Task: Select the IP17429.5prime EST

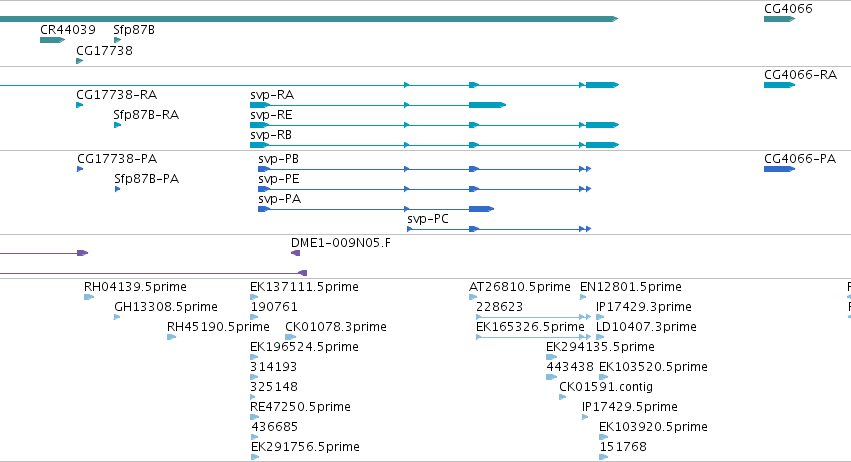Action: [585, 417]
